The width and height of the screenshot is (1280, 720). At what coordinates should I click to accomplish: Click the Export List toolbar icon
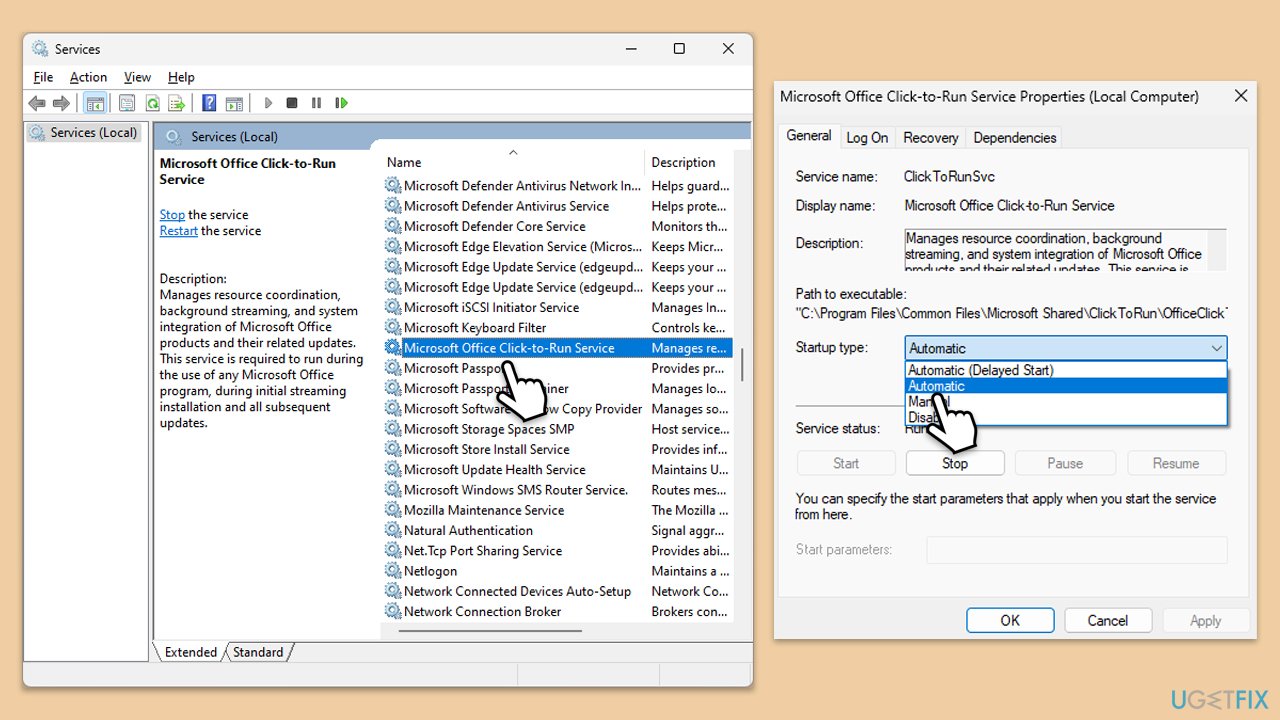[177, 103]
